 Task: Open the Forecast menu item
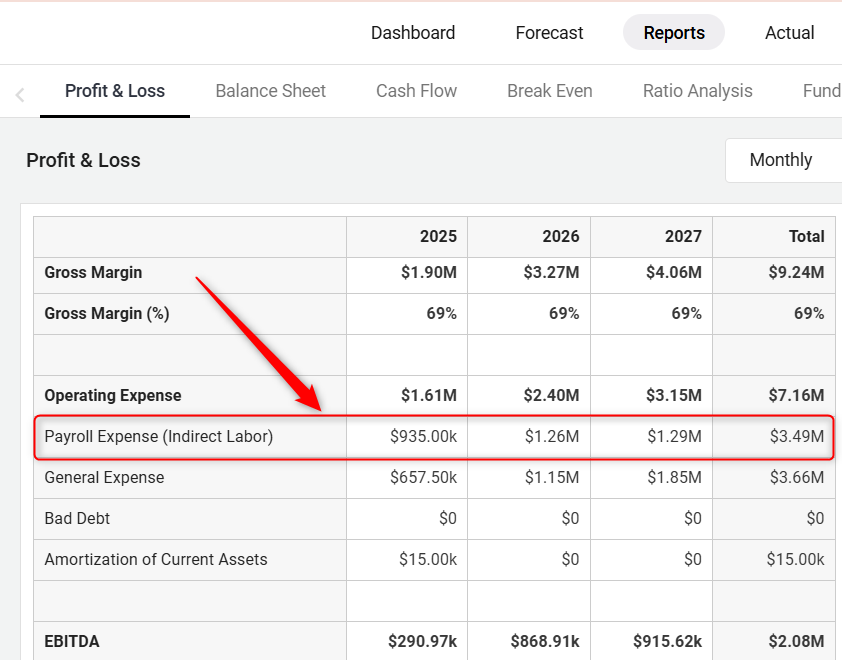pyautogui.click(x=549, y=33)
